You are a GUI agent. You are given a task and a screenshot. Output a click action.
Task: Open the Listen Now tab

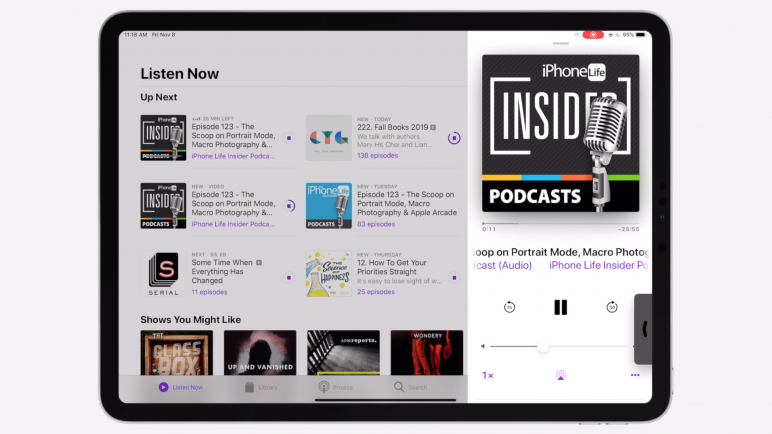pos(181,387)
